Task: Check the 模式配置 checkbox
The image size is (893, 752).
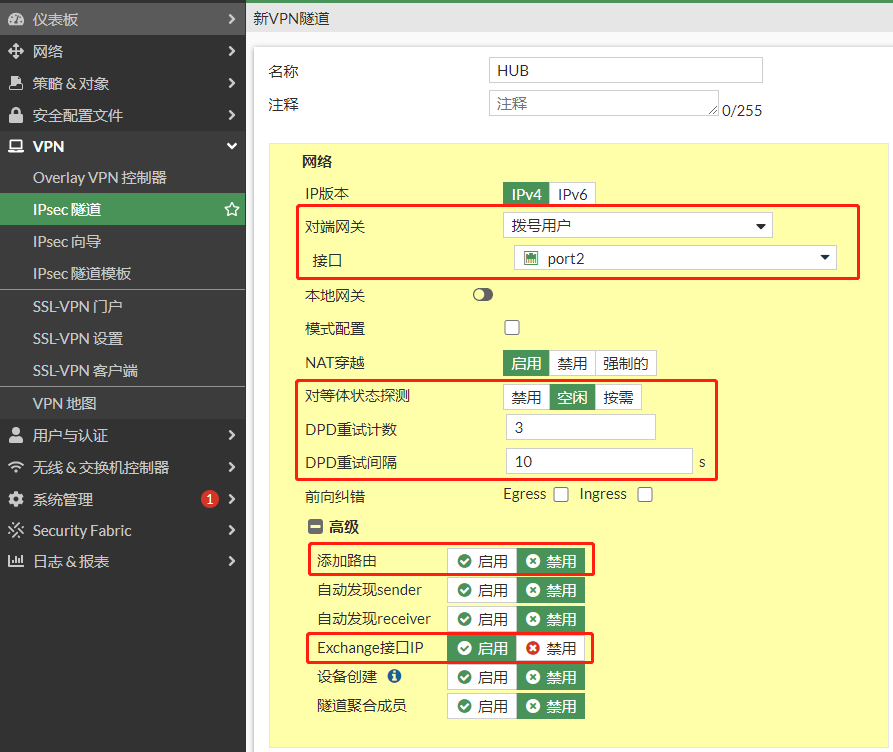Action: (512, 327)
